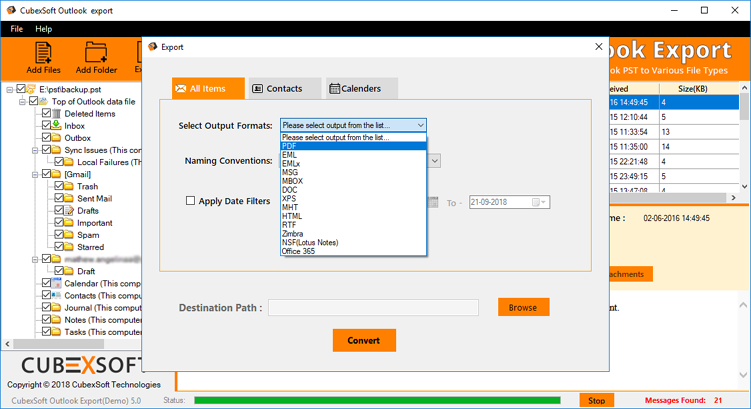Uncheck the Deleted Items folder checkbox
The width and height of the screenshot is (751, 409).
tap(46, 114)
